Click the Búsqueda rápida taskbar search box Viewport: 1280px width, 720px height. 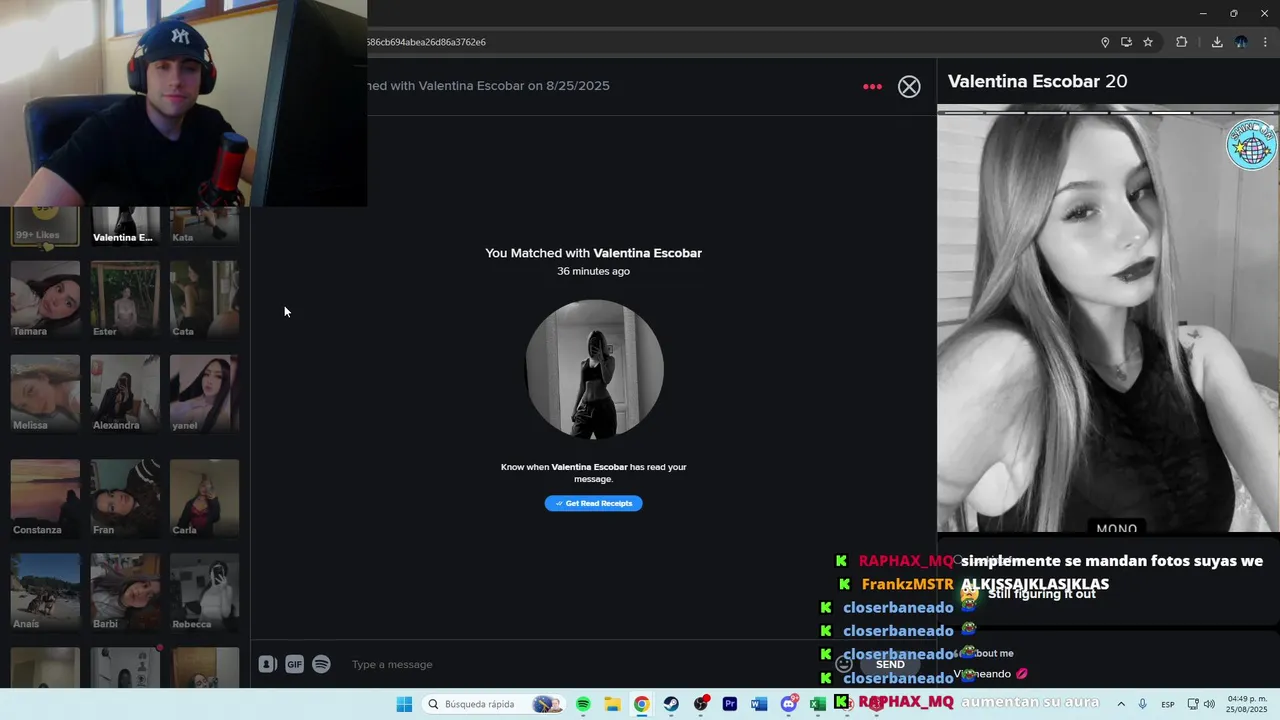(x=493, y=704)
